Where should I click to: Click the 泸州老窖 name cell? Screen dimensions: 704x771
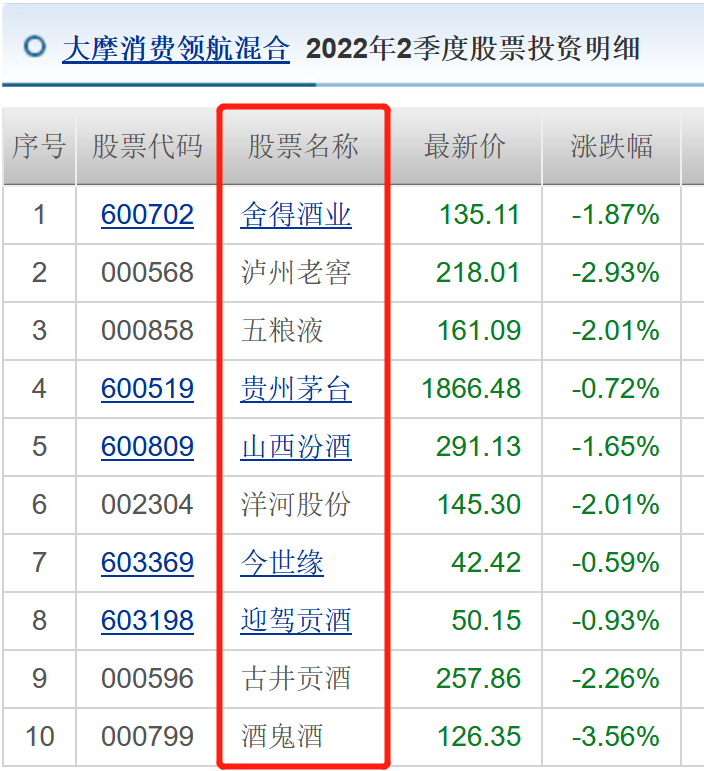[303, 273]
